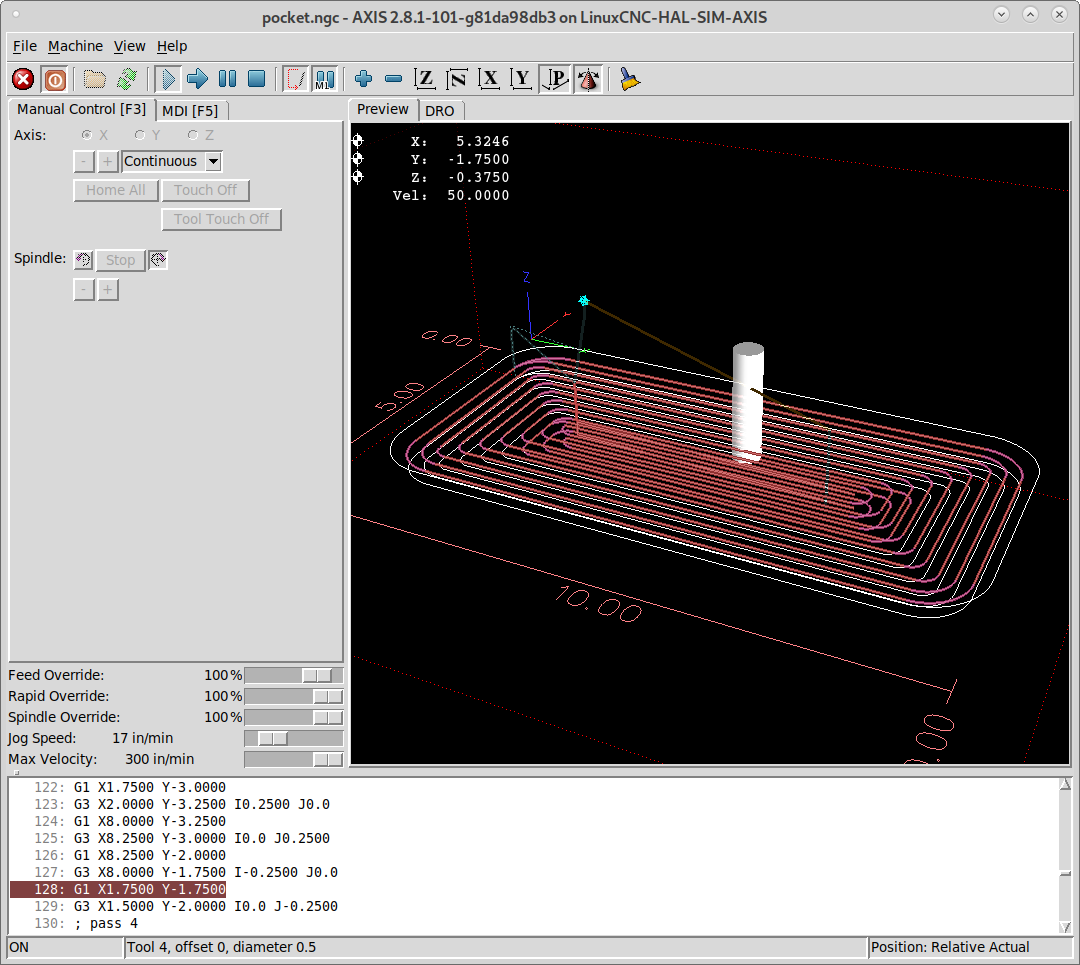Click G-code scrollbar down arrow
The image size is (1080, 965).
coord(1065,927)
